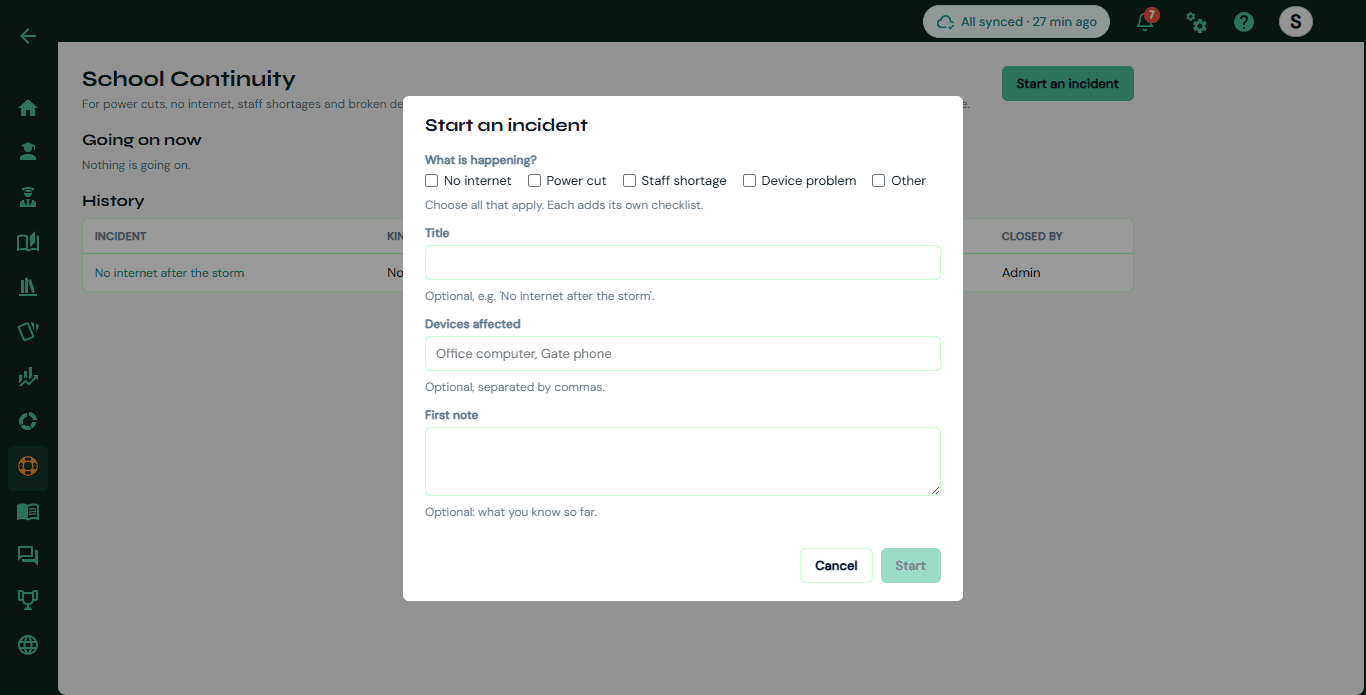Click the 'School Continuity' page heading
The width and height of the screenshot is (1366, 695).
(x=189, y=79)
